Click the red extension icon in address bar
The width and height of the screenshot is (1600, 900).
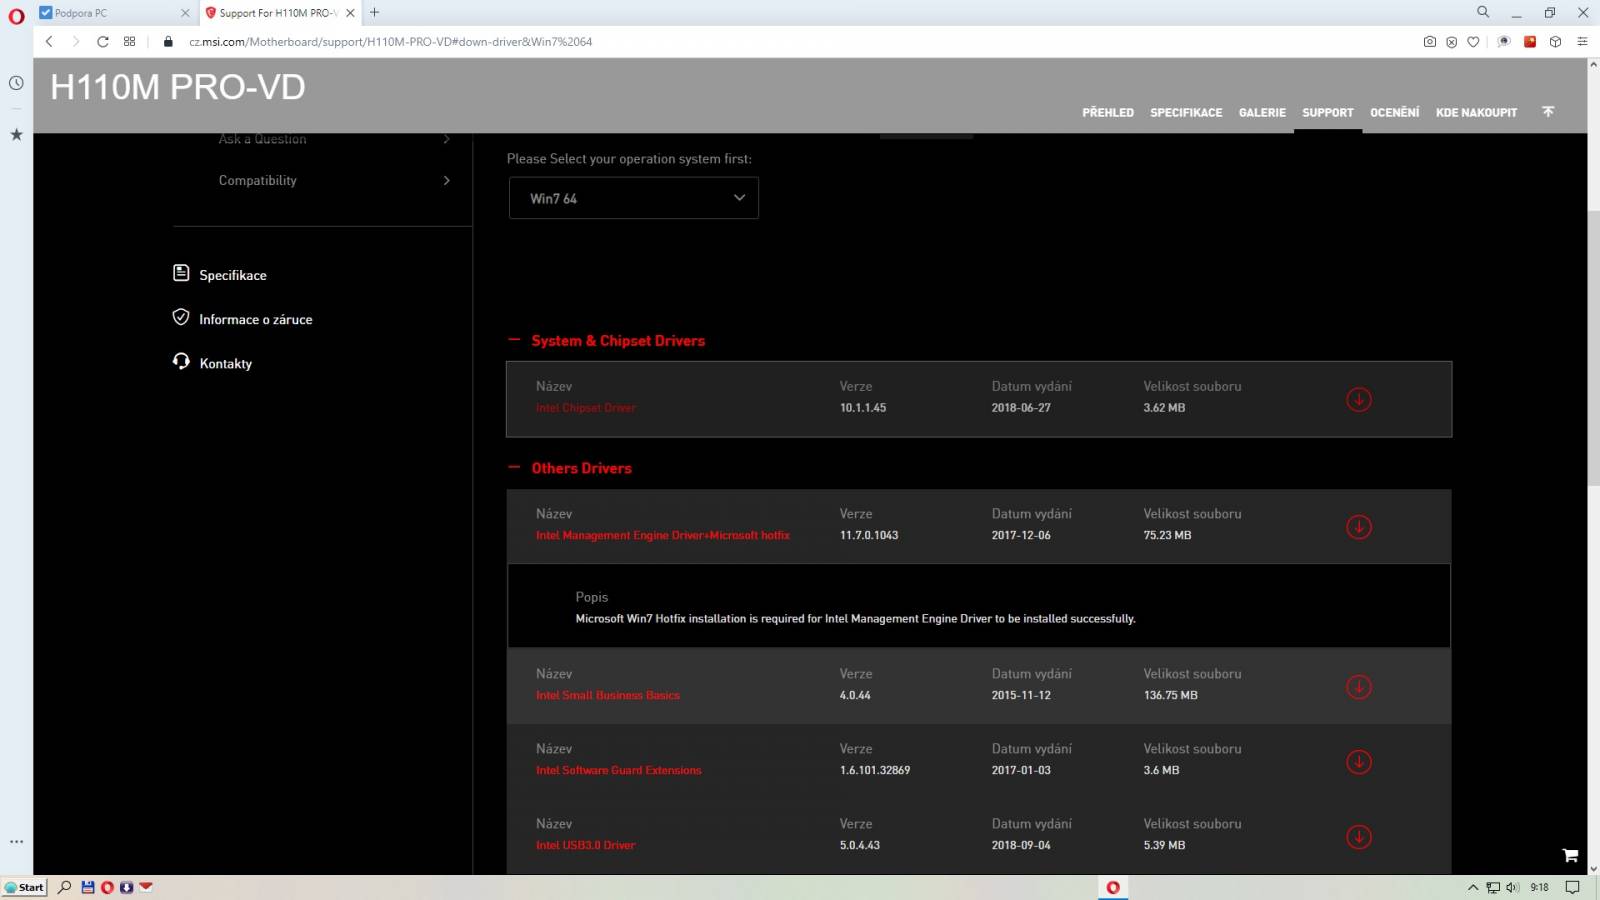coord(1529,42)
